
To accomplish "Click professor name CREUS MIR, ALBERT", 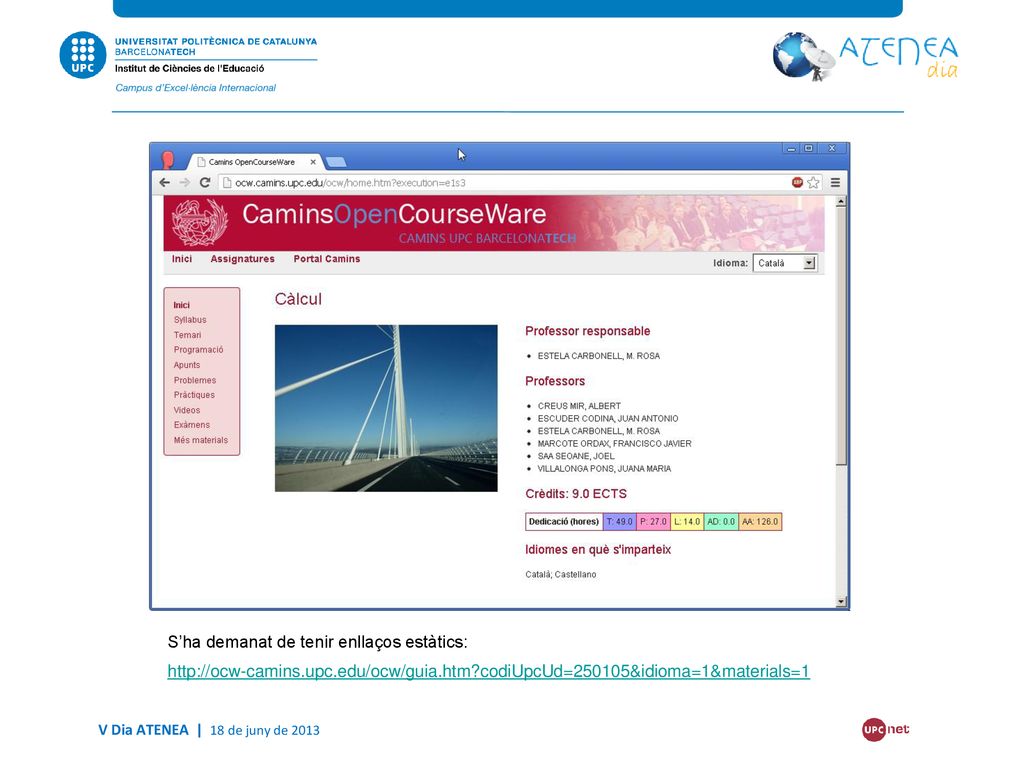I will point(579,406).
